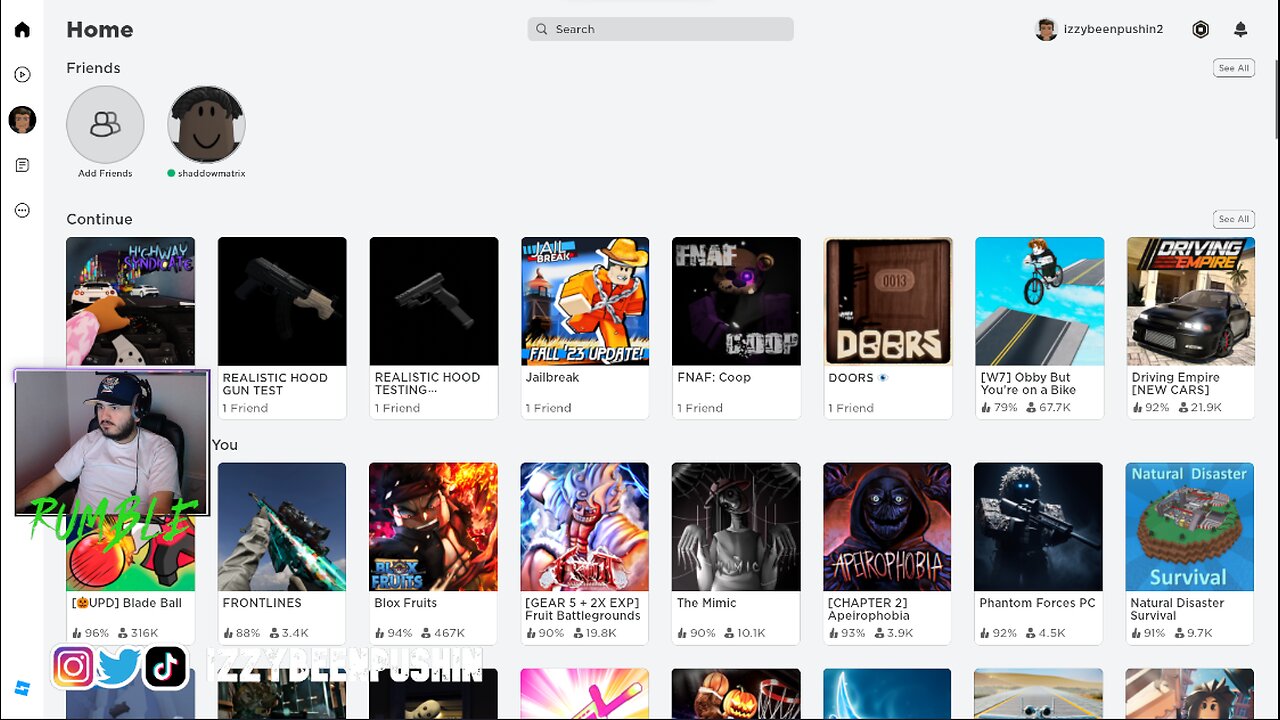Viewport: 1280px width, 720px height.
Task: Click the Add Friends label
Action: tap(105, 173)
